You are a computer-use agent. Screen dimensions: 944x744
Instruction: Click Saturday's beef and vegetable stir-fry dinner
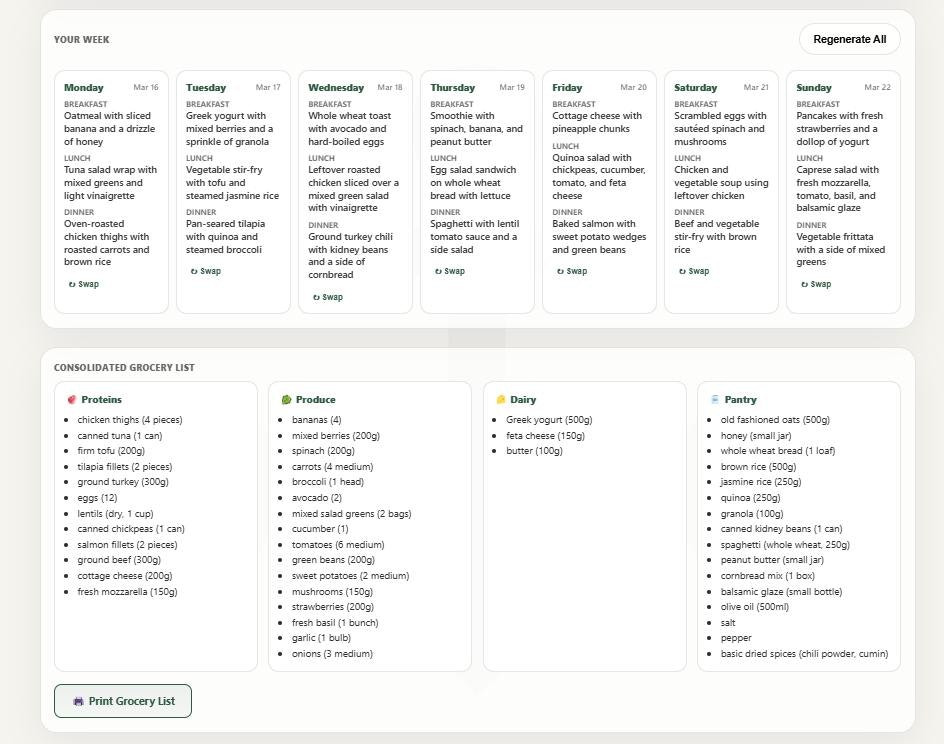(716, 237)
